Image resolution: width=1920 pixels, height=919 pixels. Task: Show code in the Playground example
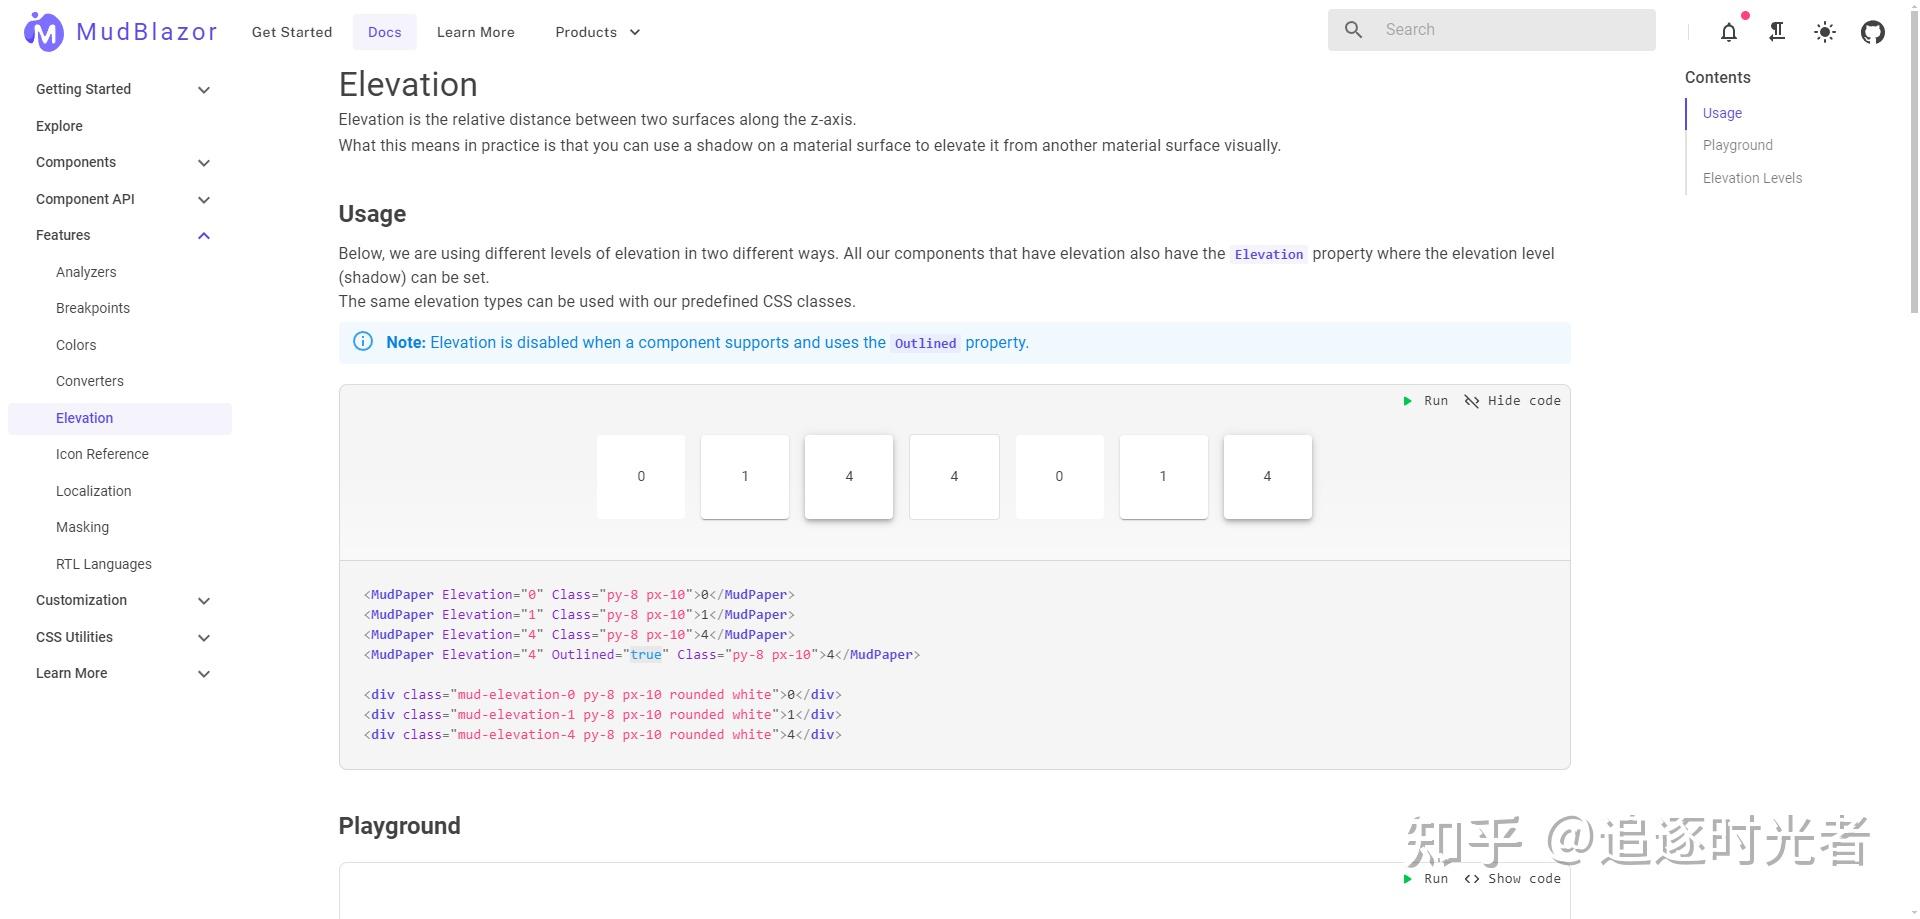coord(1512,879)
